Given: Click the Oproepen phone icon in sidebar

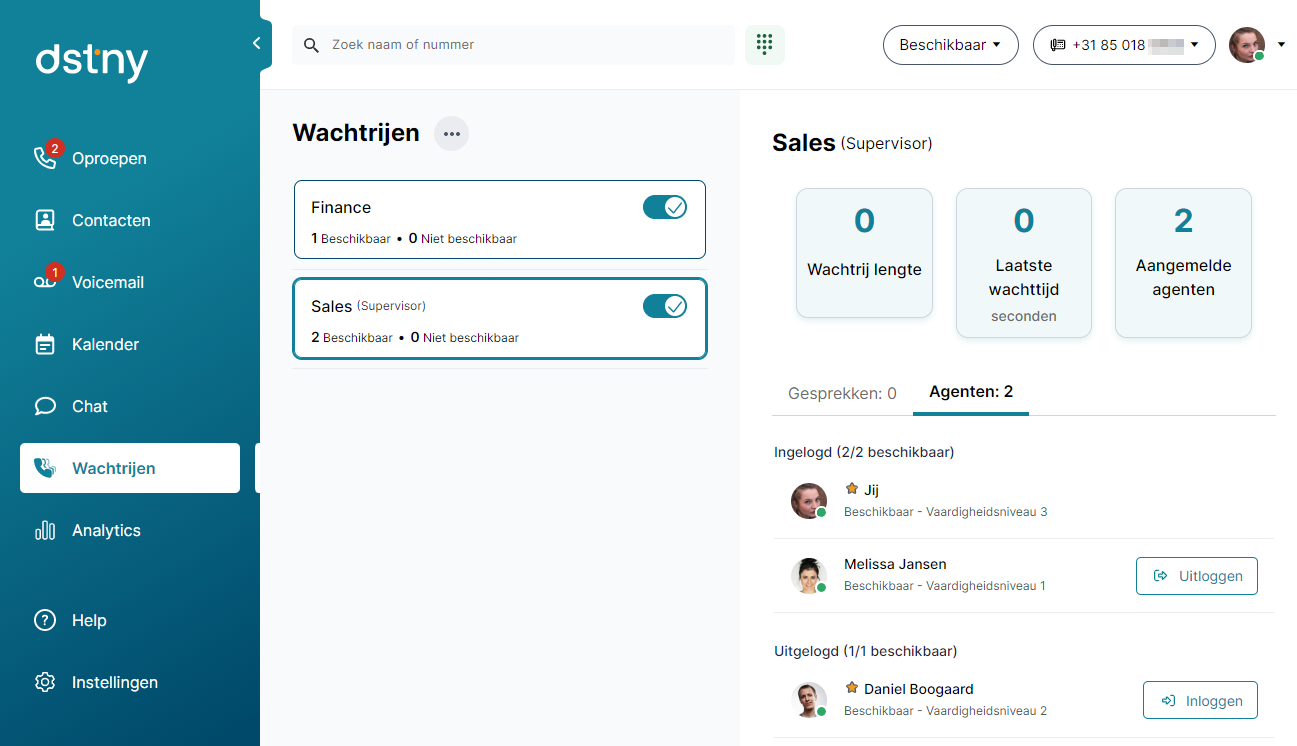Looking at the screenshot, I should click(45, 158).
